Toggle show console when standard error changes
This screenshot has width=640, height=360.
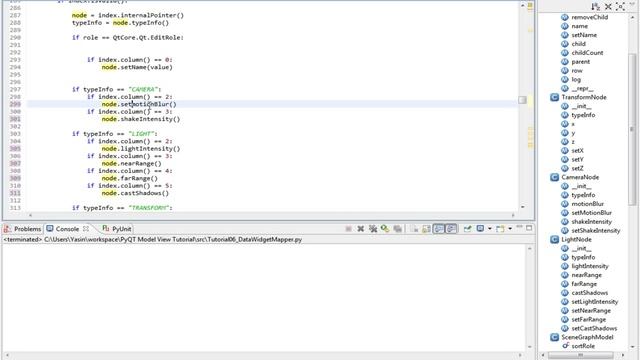451,229
